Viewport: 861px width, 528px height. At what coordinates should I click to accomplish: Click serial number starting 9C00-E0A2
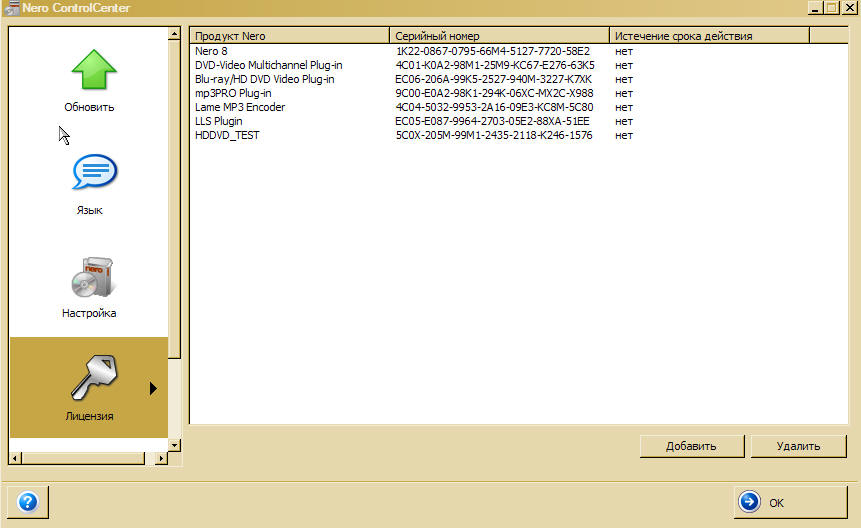[x=494, y=93]
